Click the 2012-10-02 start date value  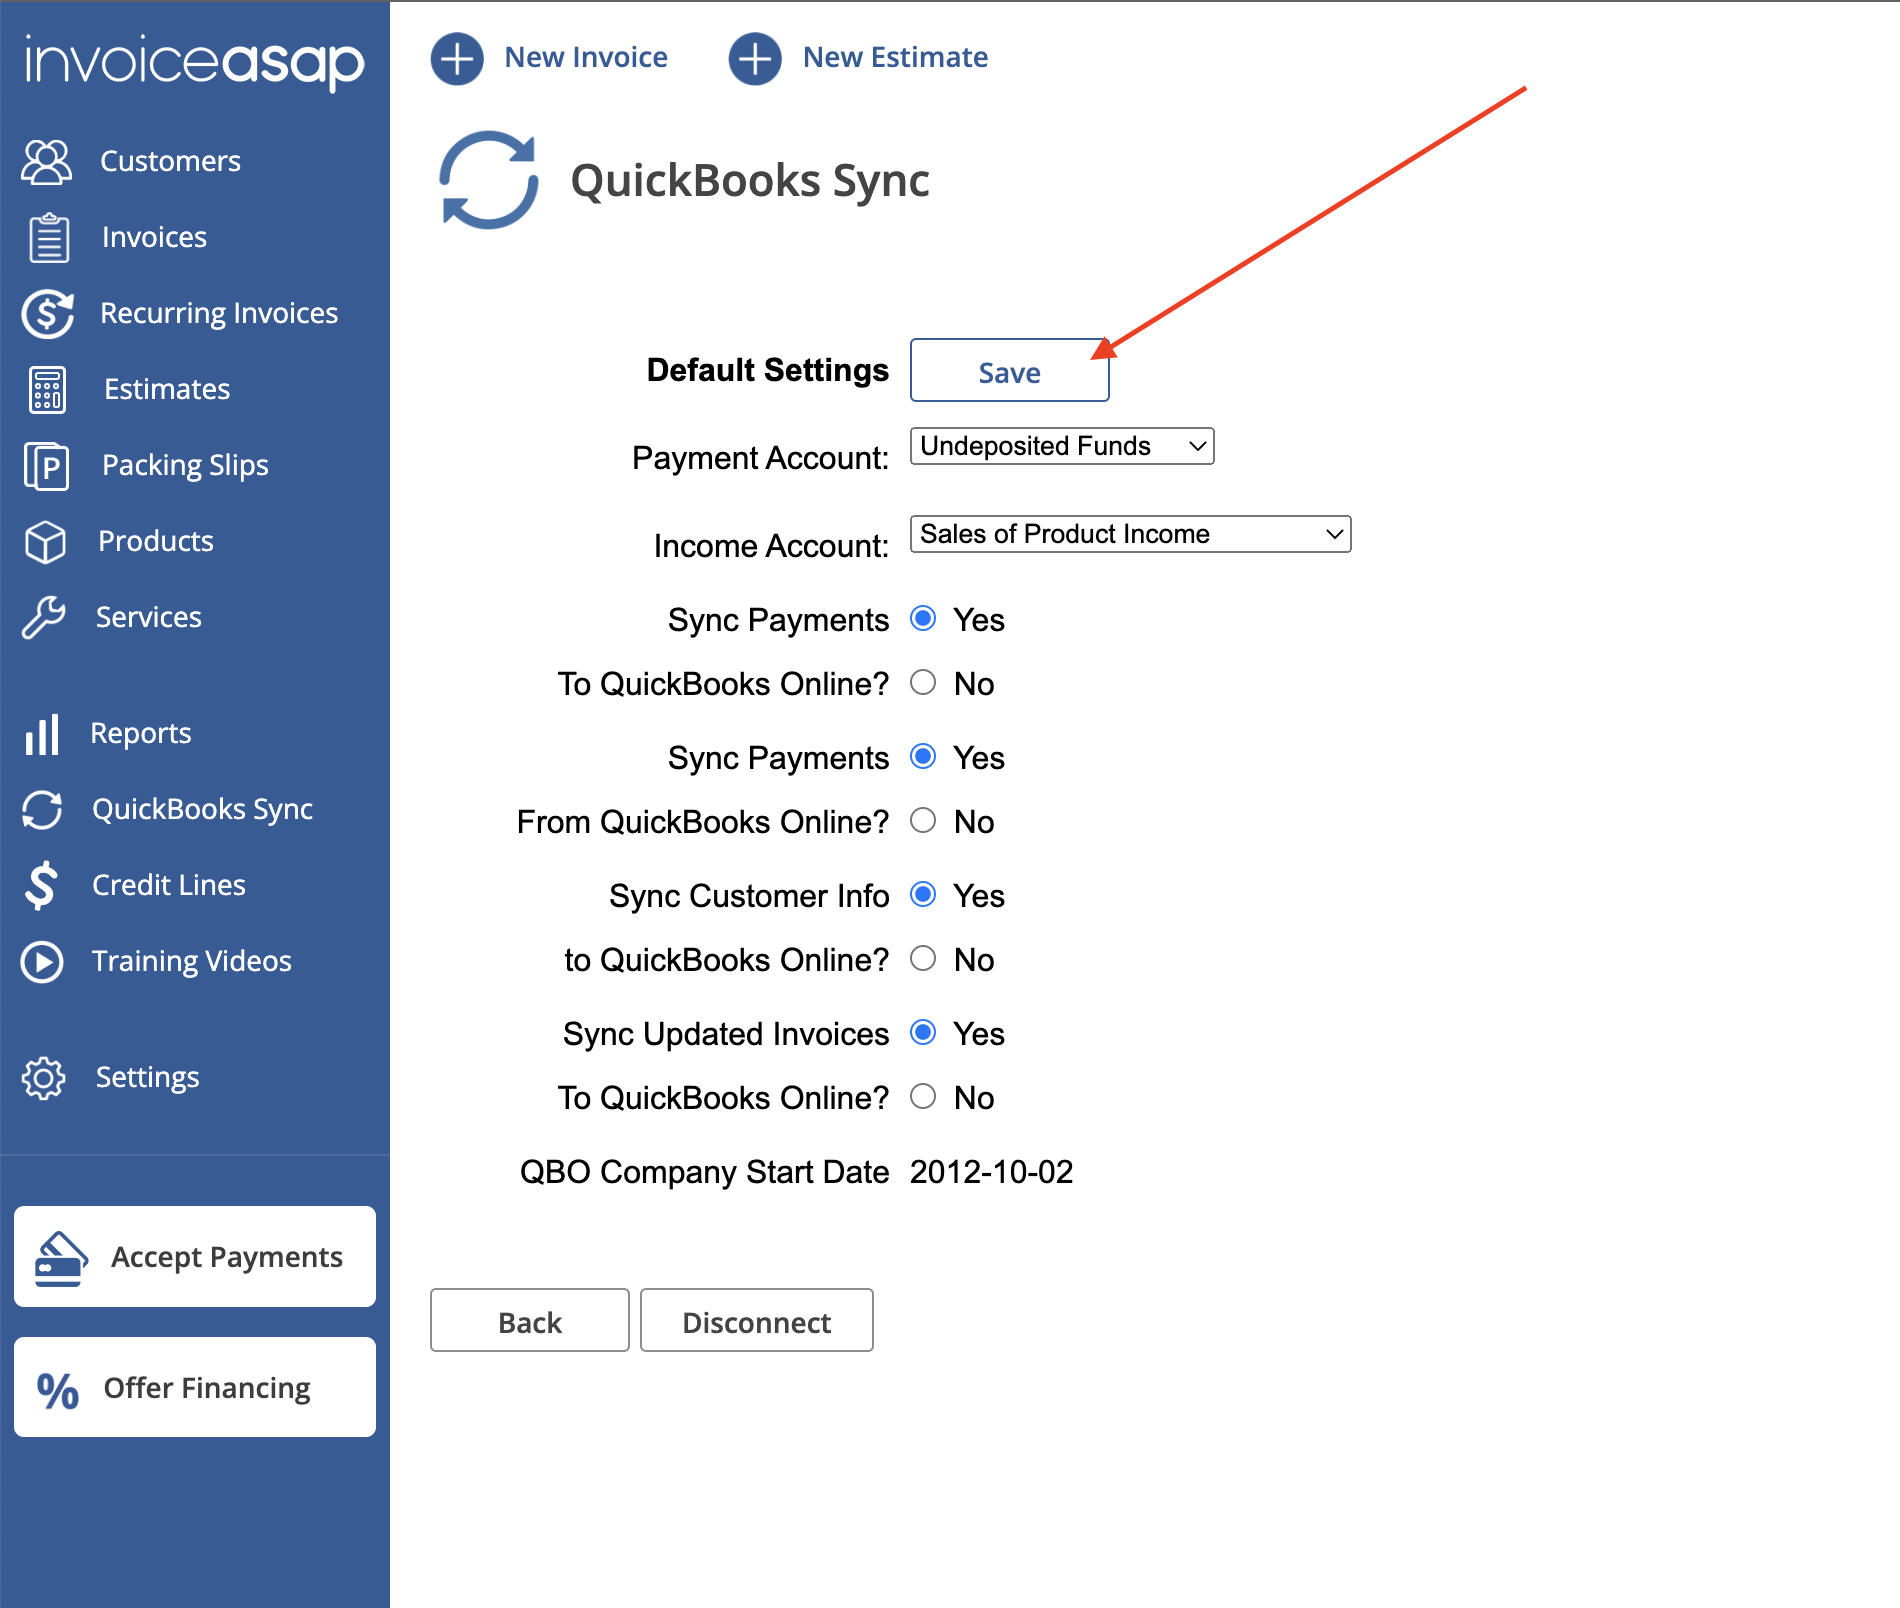[x=991, y=1171]
